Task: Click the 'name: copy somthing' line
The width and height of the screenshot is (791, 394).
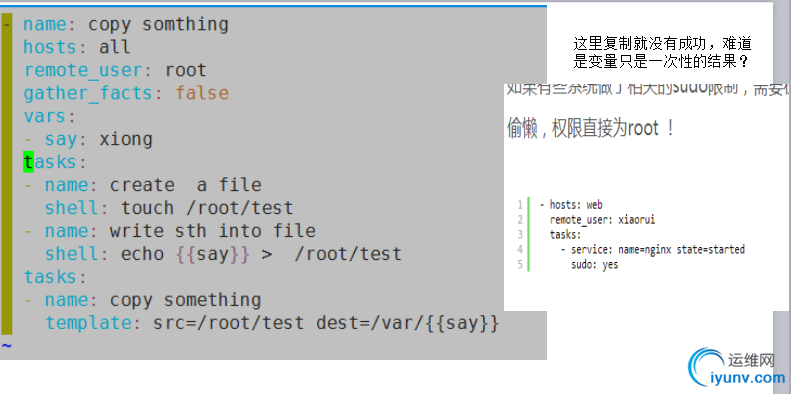Action: (x=126, y=24)
